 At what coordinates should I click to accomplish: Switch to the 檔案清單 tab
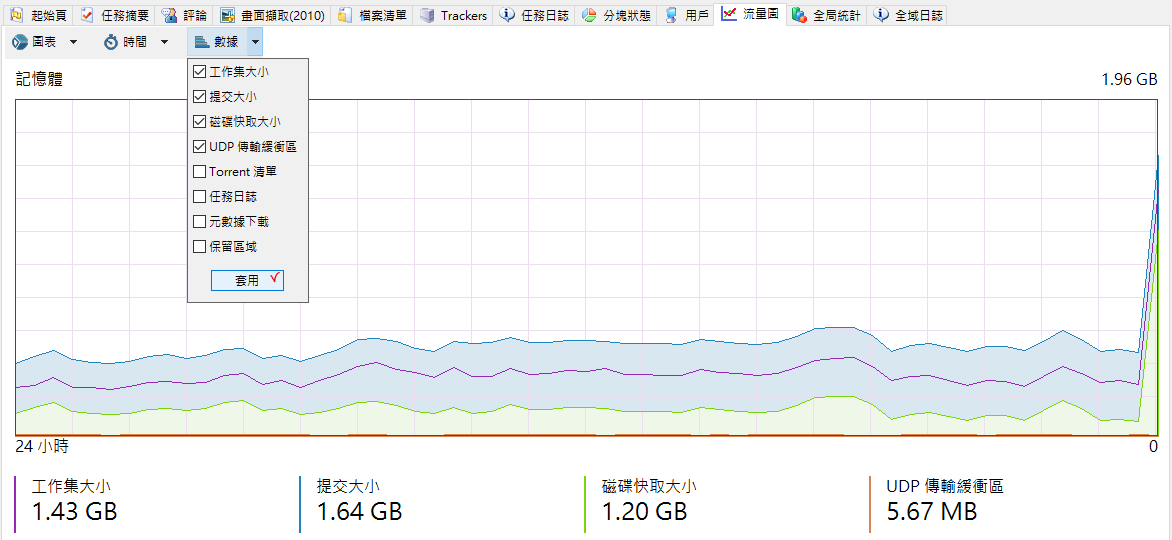coord(373,15)
